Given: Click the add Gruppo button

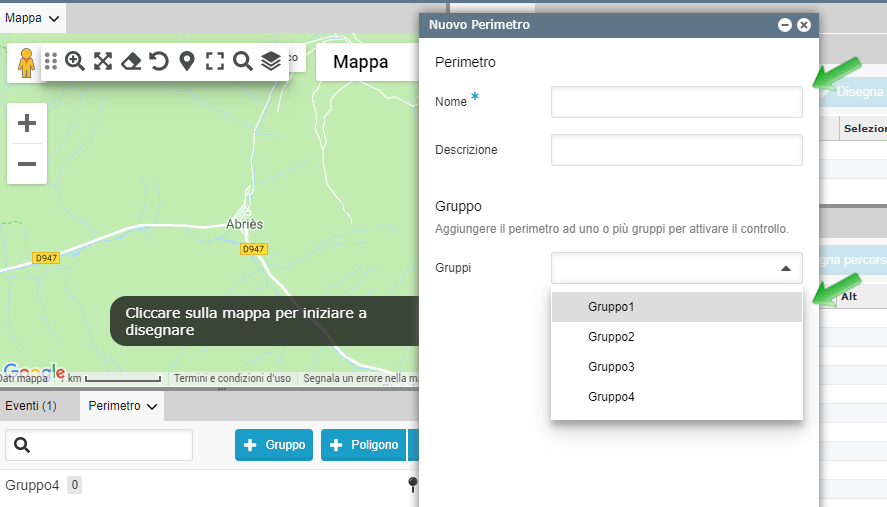Looking at the screenshot, I should [274, 445].
